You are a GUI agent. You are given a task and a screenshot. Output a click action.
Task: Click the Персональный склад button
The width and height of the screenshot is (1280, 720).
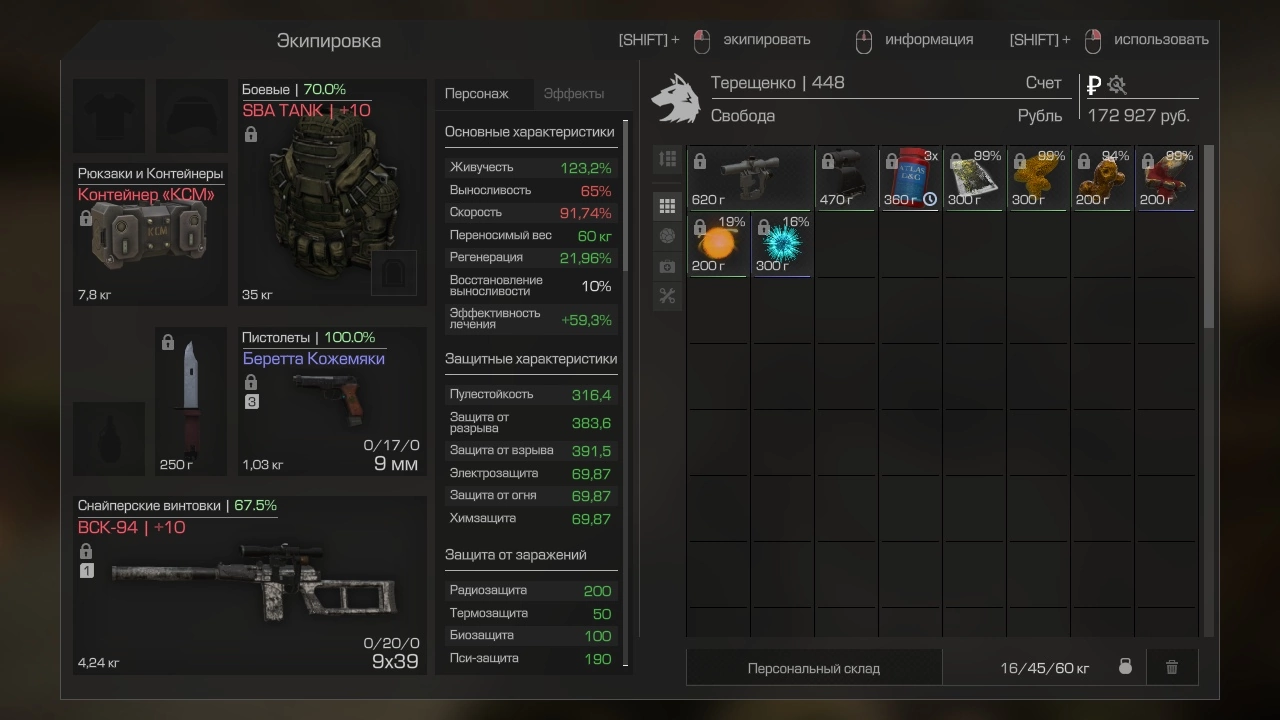pyautogui.click(x=814, y=667)
